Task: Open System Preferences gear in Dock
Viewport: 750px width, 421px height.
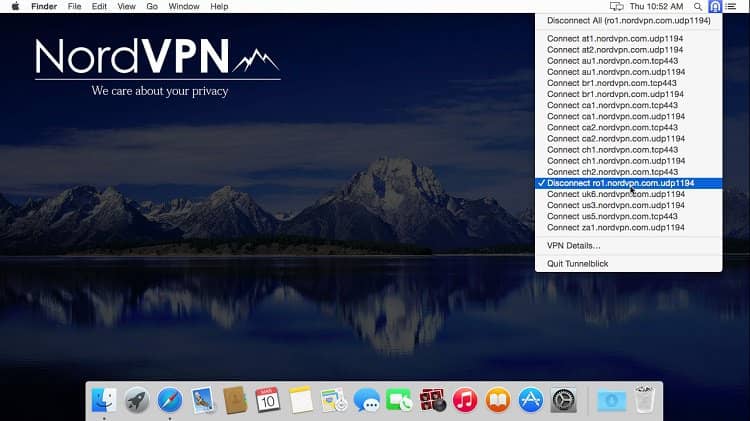Action: click(564, 400)
